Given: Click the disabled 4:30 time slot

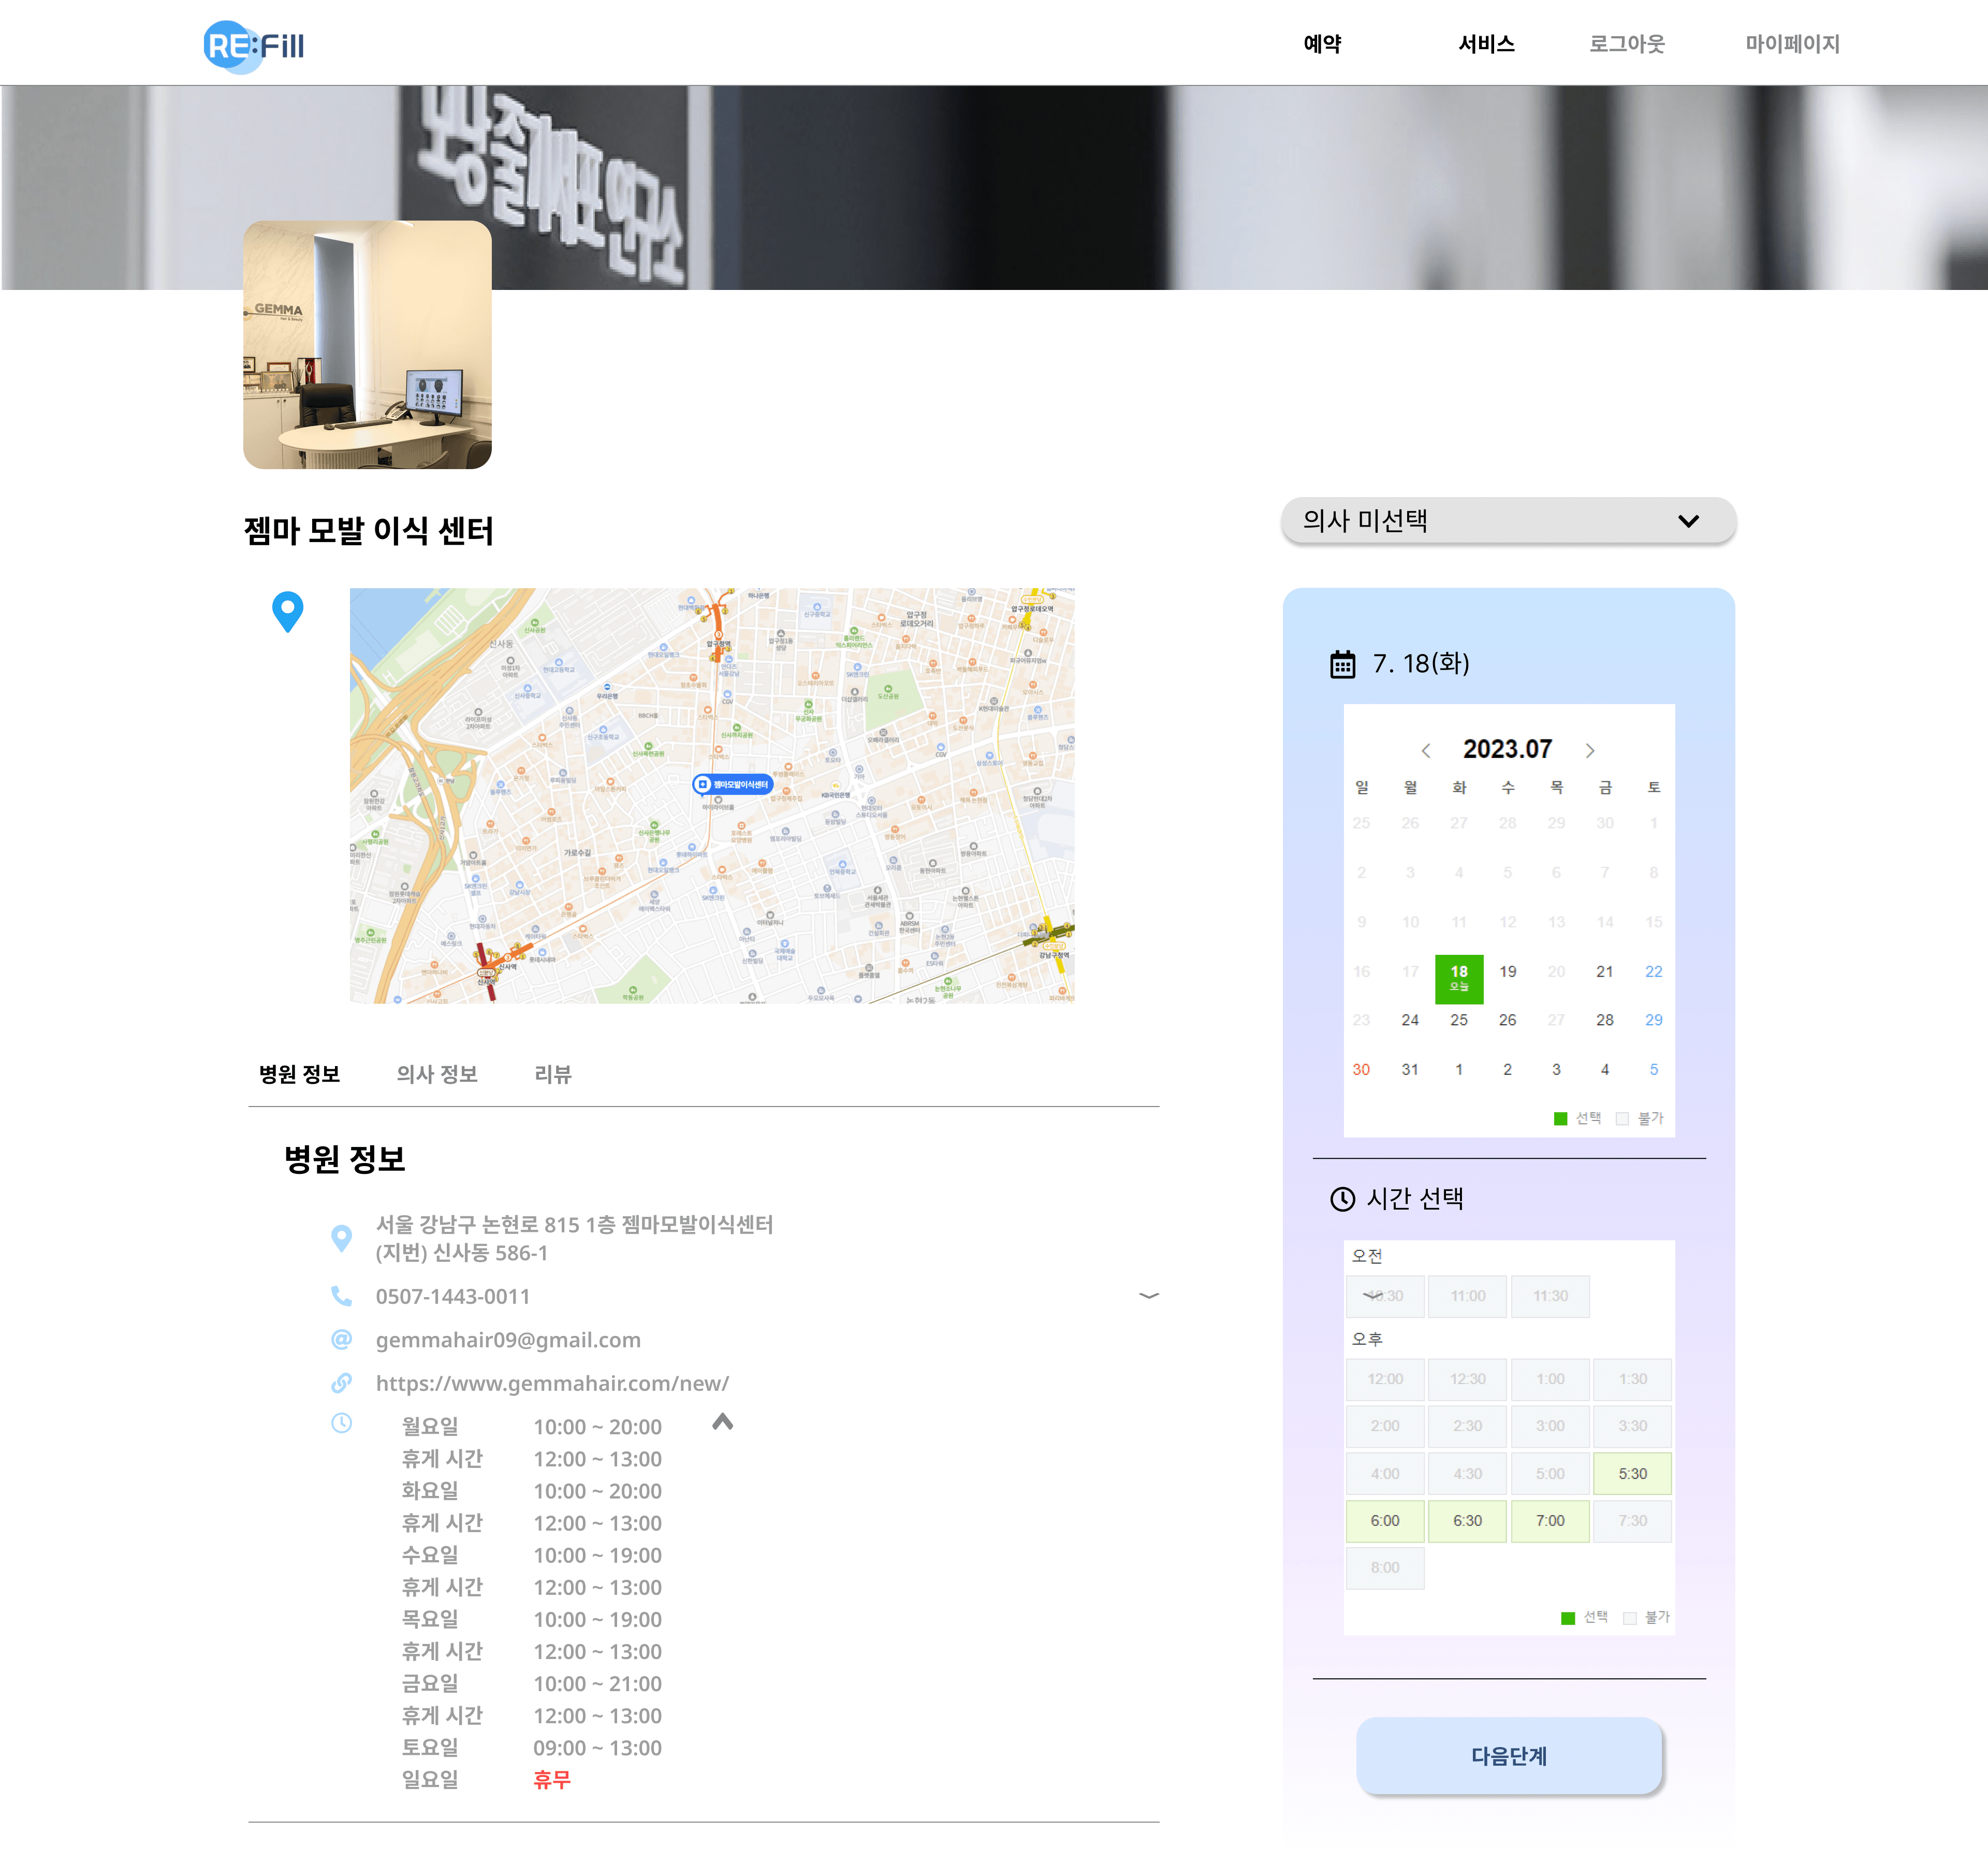Looking at the screenshot, I should (x=1467, y=1474).
